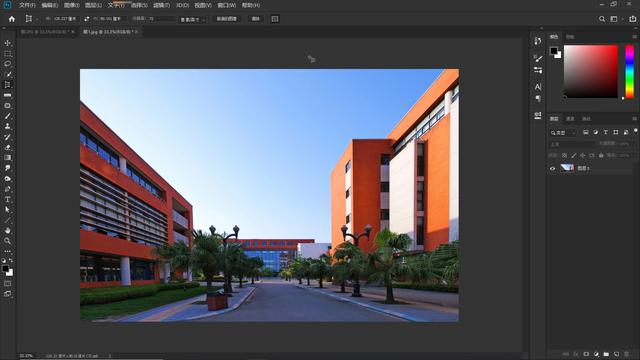Click the Home icon in options bar
Screen dimensions: 640x360
(11, 19)
